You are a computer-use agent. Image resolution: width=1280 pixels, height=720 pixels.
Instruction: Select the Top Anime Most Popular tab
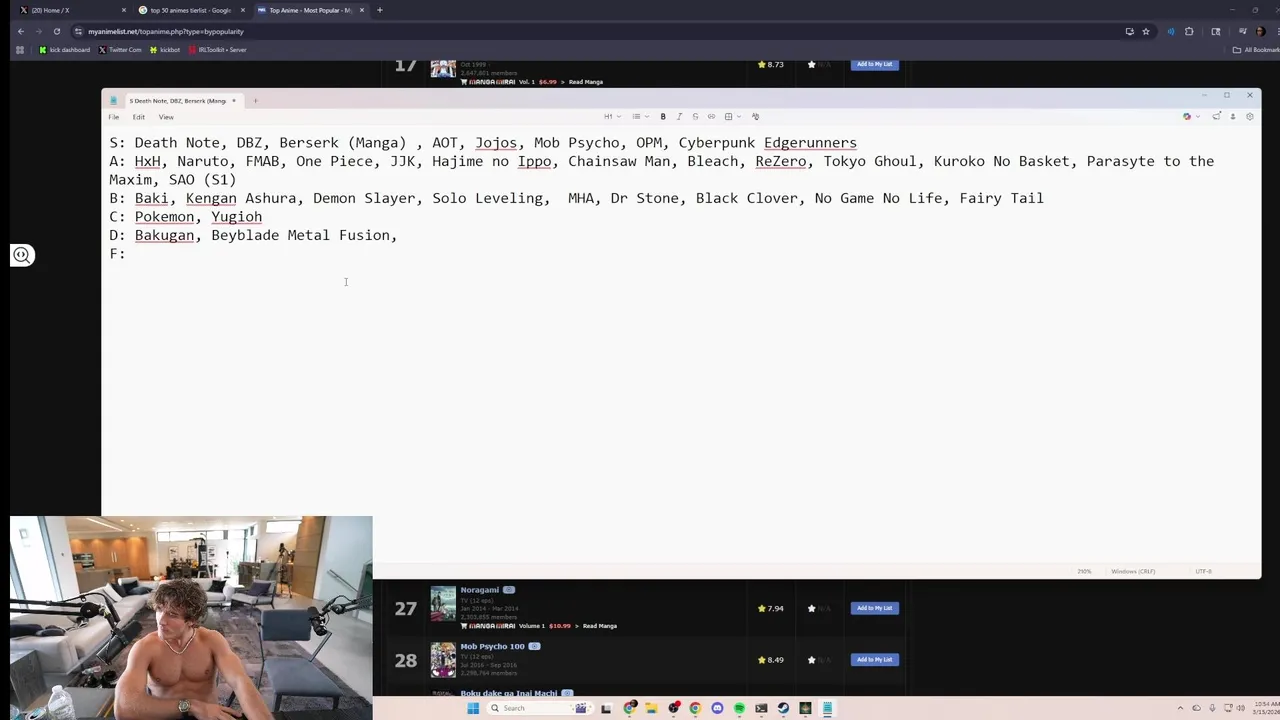coord(310,10)
